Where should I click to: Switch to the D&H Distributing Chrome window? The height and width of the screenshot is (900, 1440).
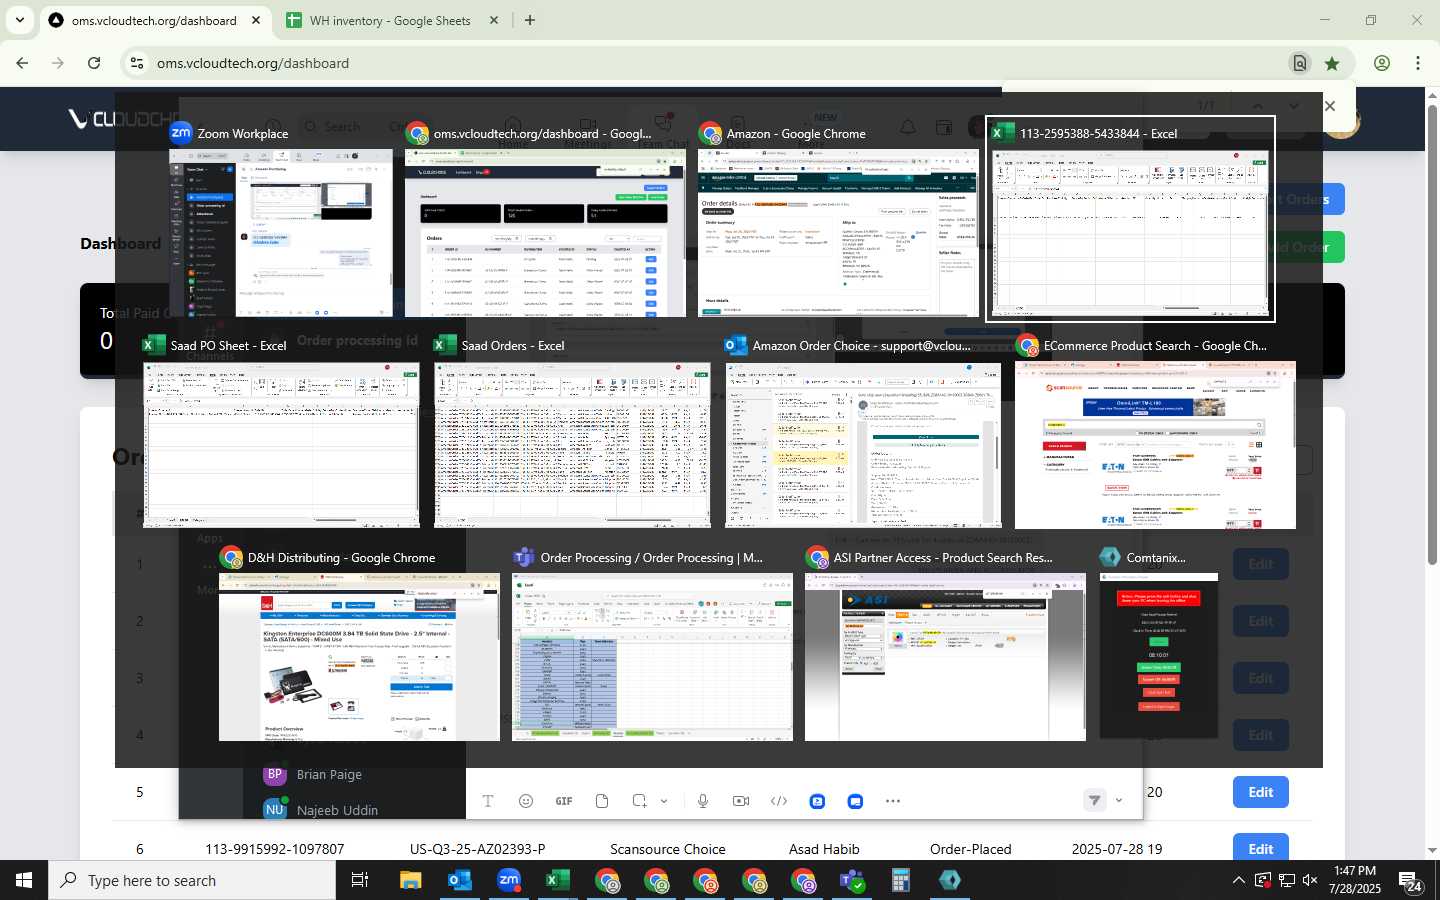click(x=359, y=657)
